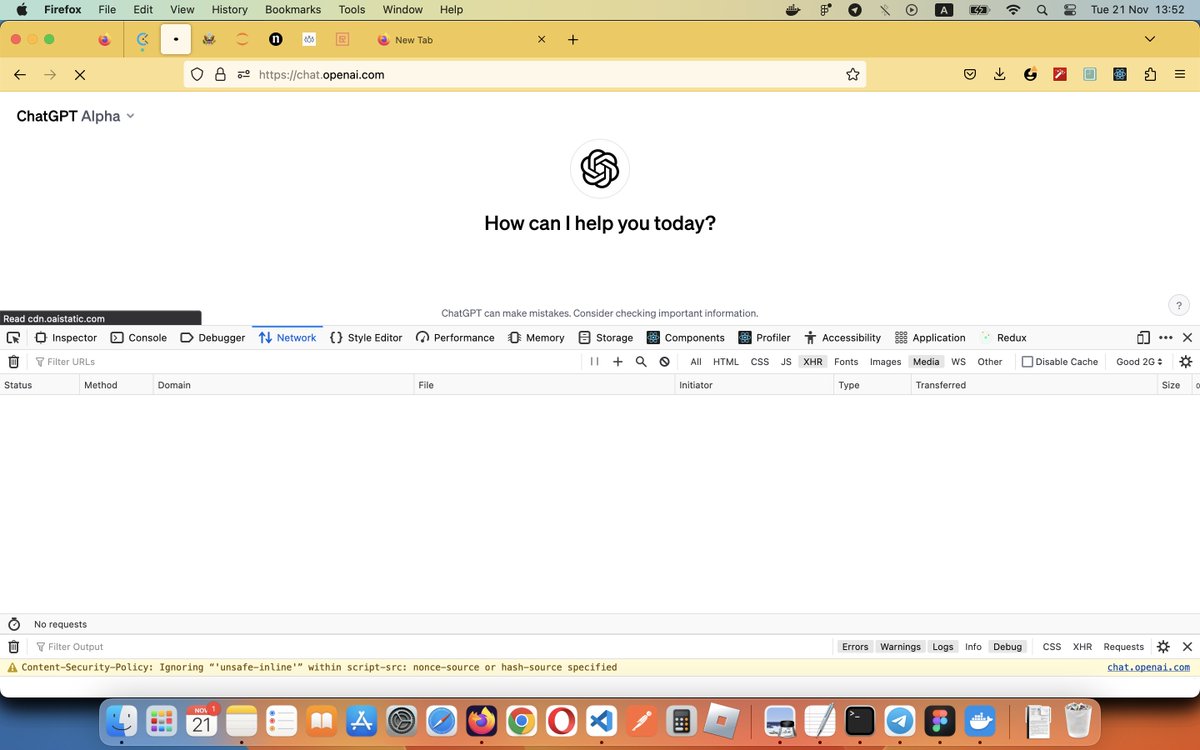Open the Firefox hamburger menu
This screenshot has height=750, width=1200.
point(1179,74)
